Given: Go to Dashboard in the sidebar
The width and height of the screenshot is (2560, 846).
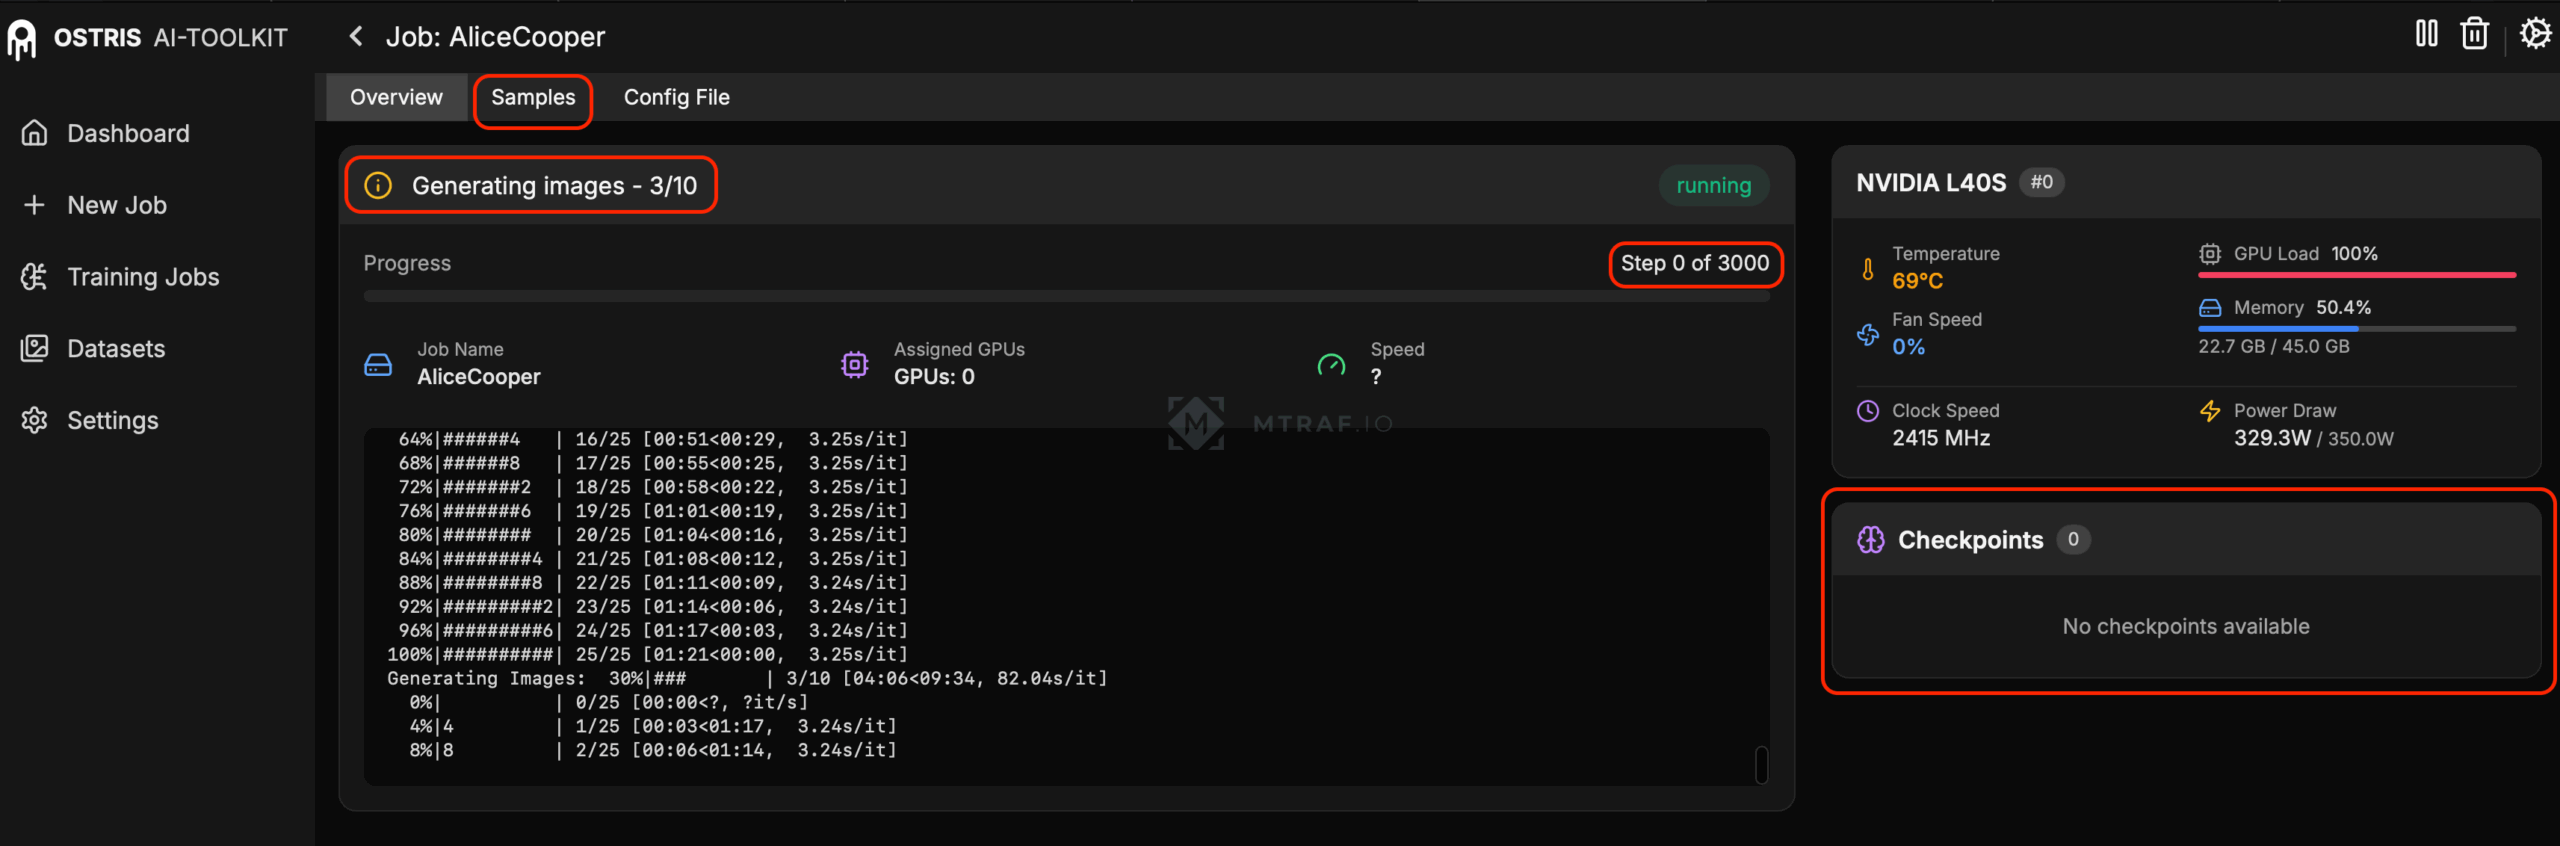Looking at the screenshot, I should coord(128,134).
